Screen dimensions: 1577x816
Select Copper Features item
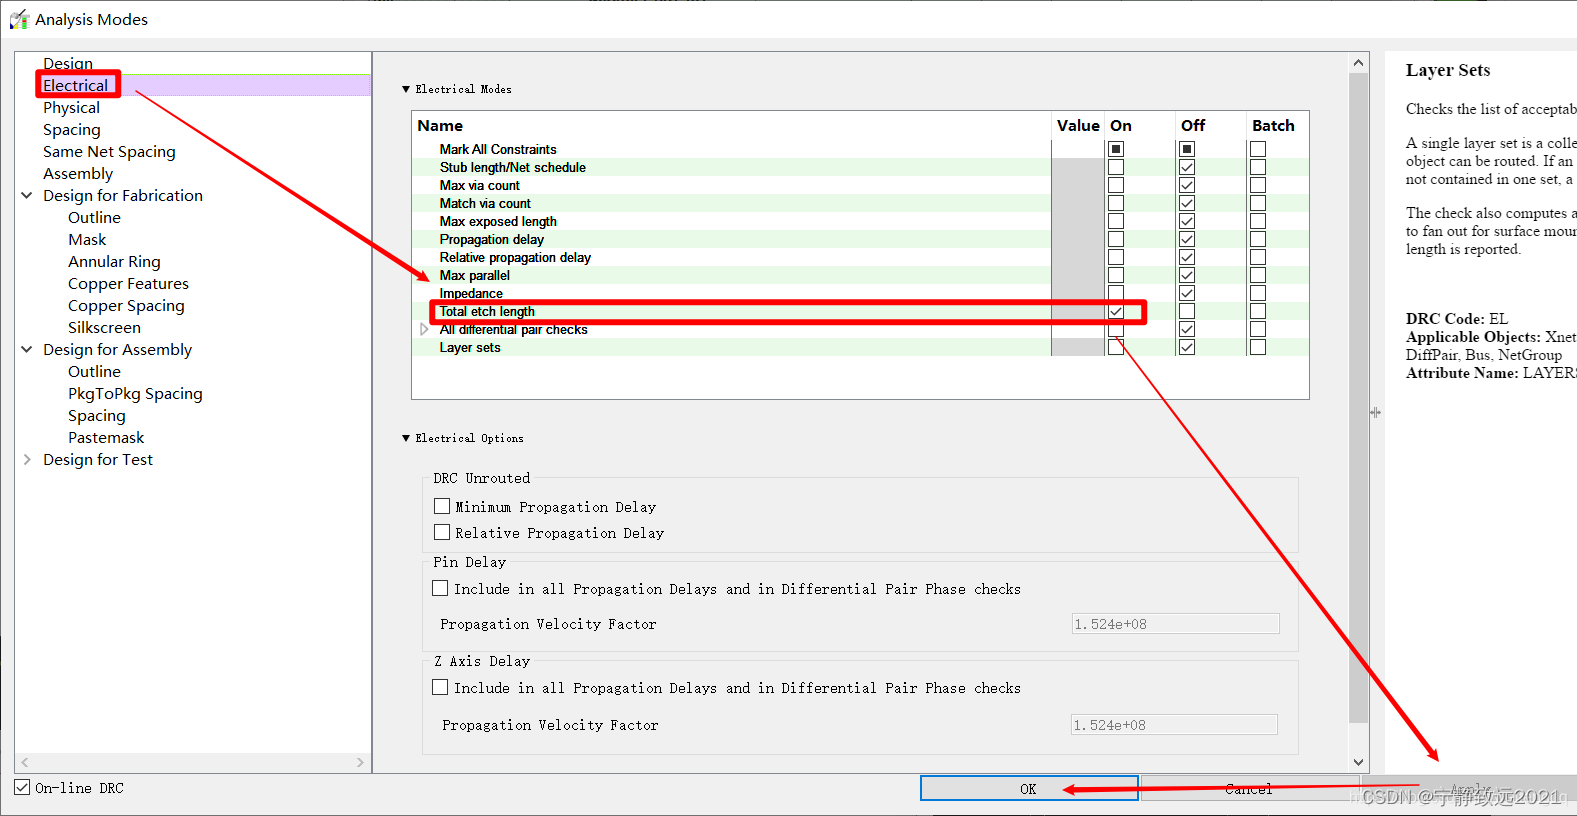point(128,284)
